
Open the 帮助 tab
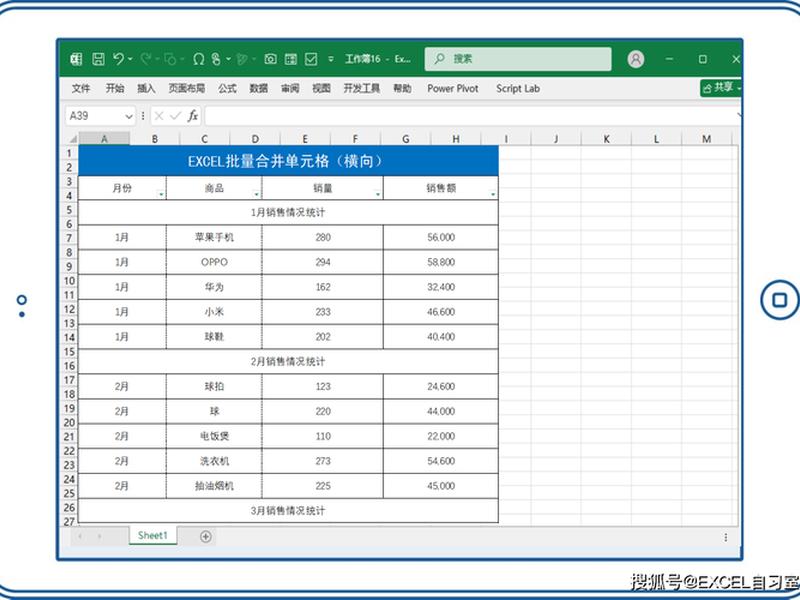tap(402, 88)
